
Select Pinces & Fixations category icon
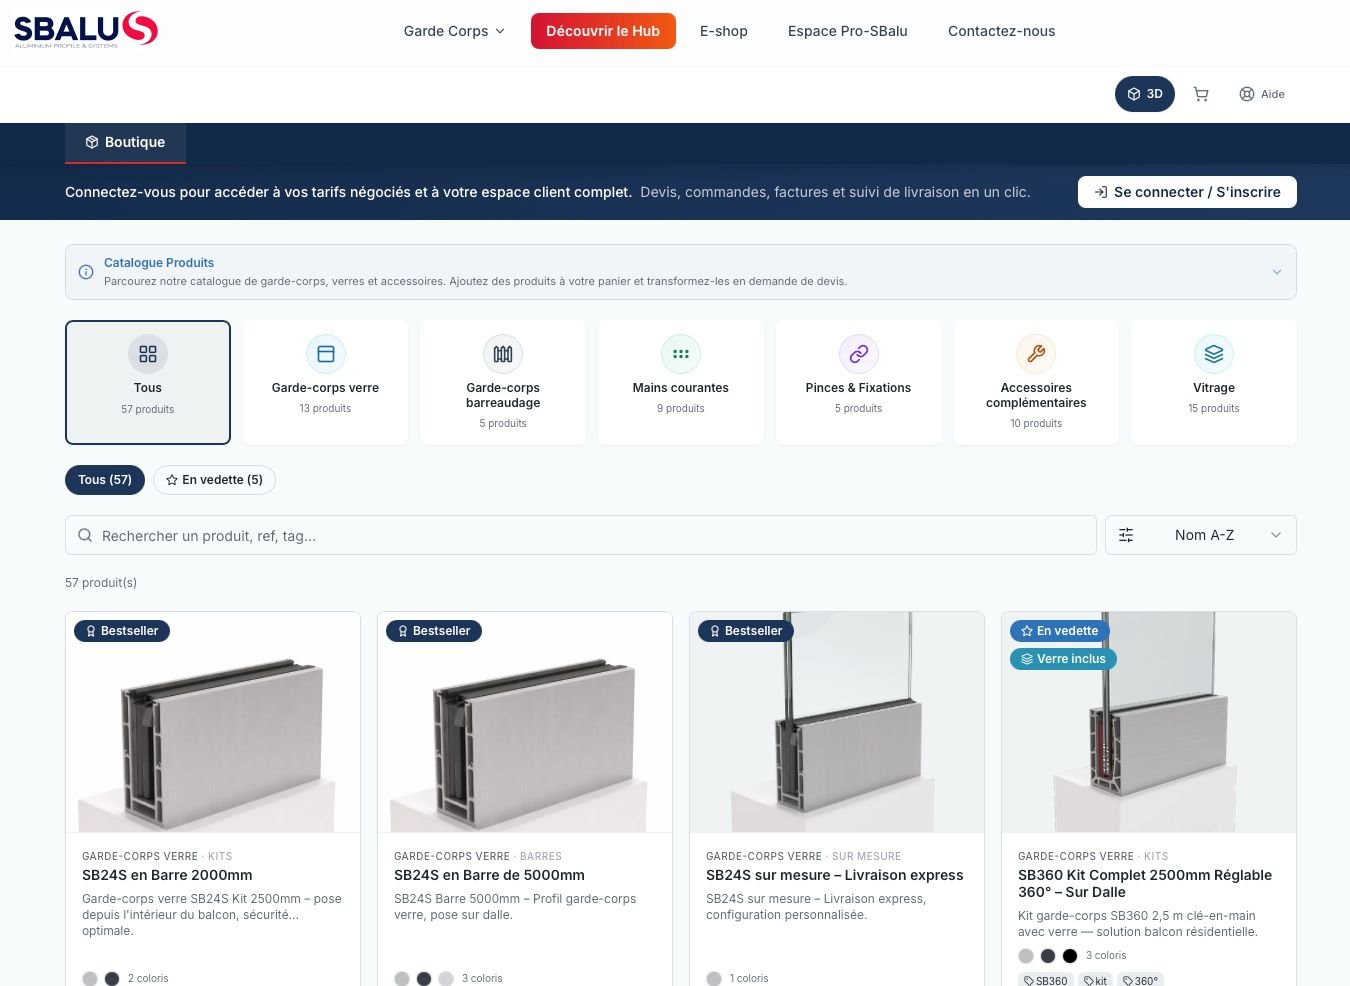(859, 354)
